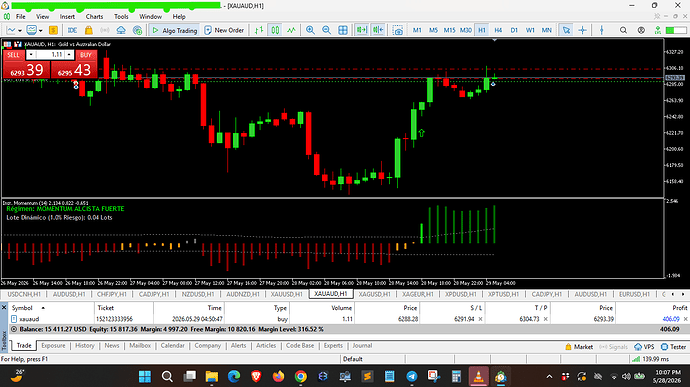Open Google Chrome from the taskbar
Screen dimensions: 690x387
pyautogui.click(x=301, y=376)
